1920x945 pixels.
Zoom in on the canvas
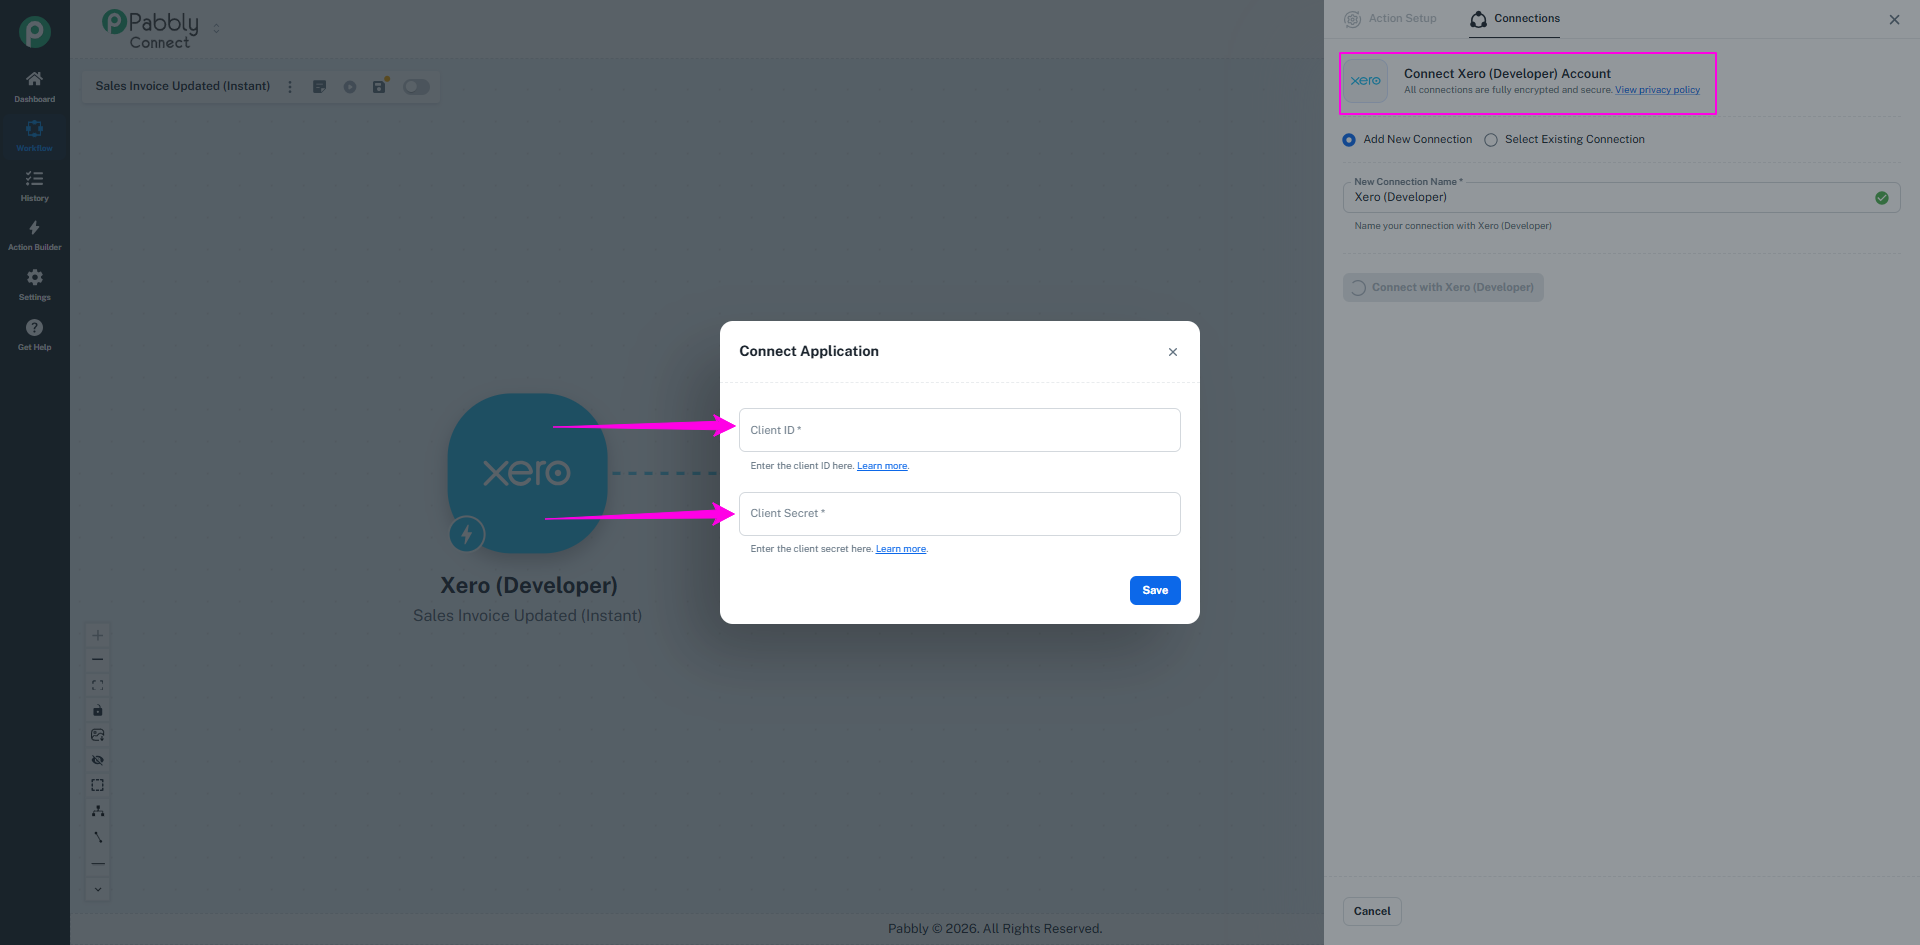[x=98, y=635]
